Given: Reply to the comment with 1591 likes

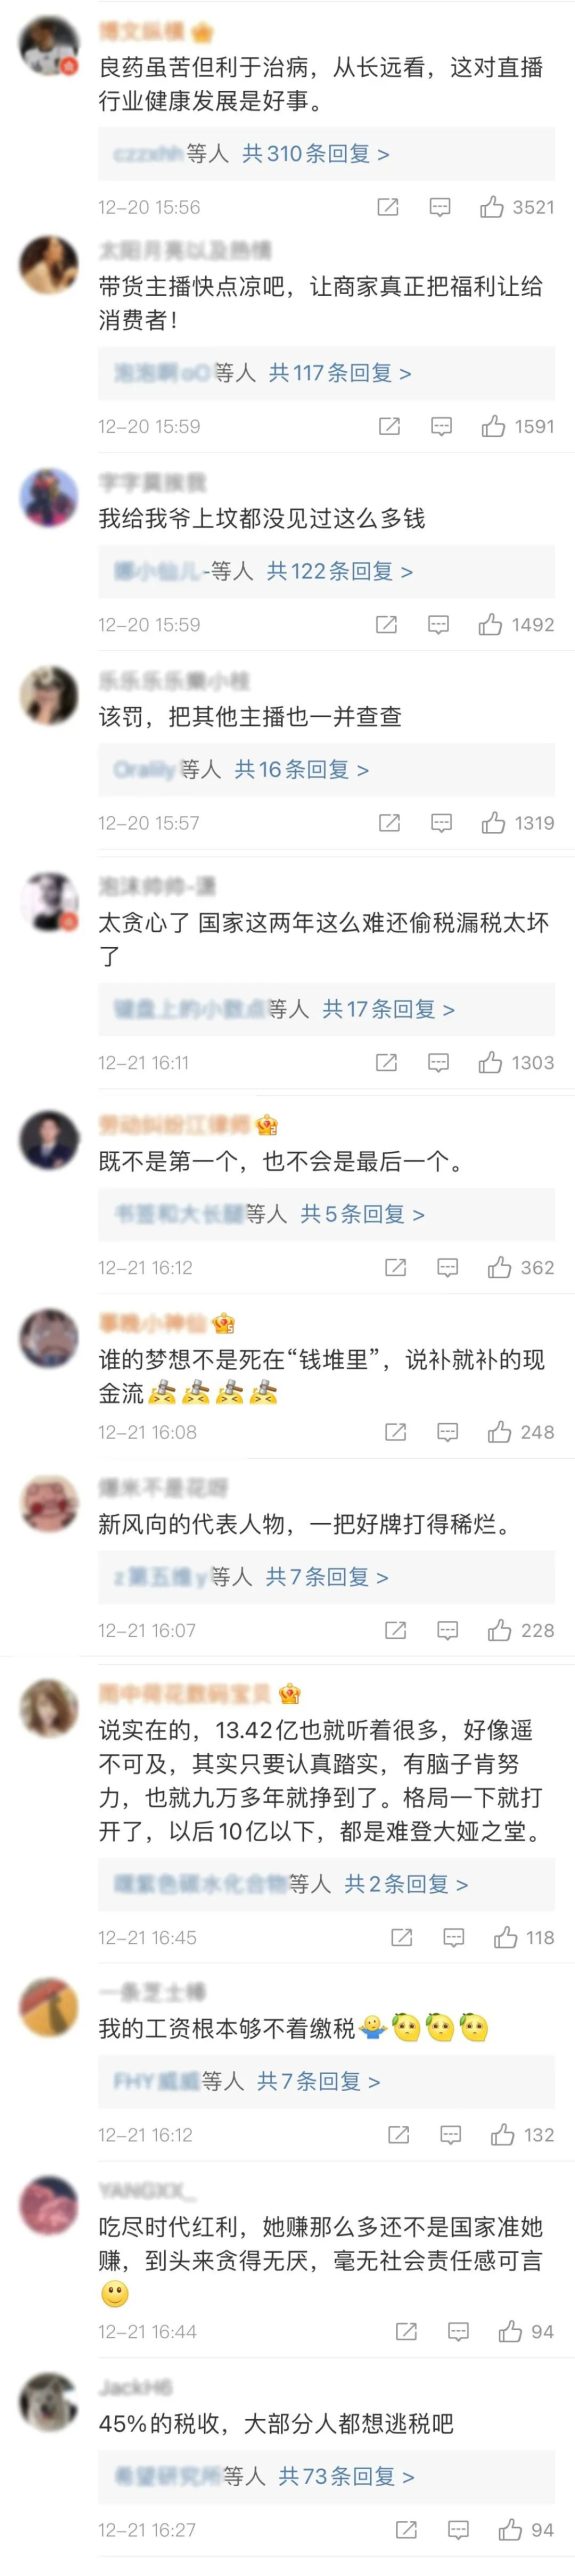Looking at the screenshot, I should click(x=441, y=427).
